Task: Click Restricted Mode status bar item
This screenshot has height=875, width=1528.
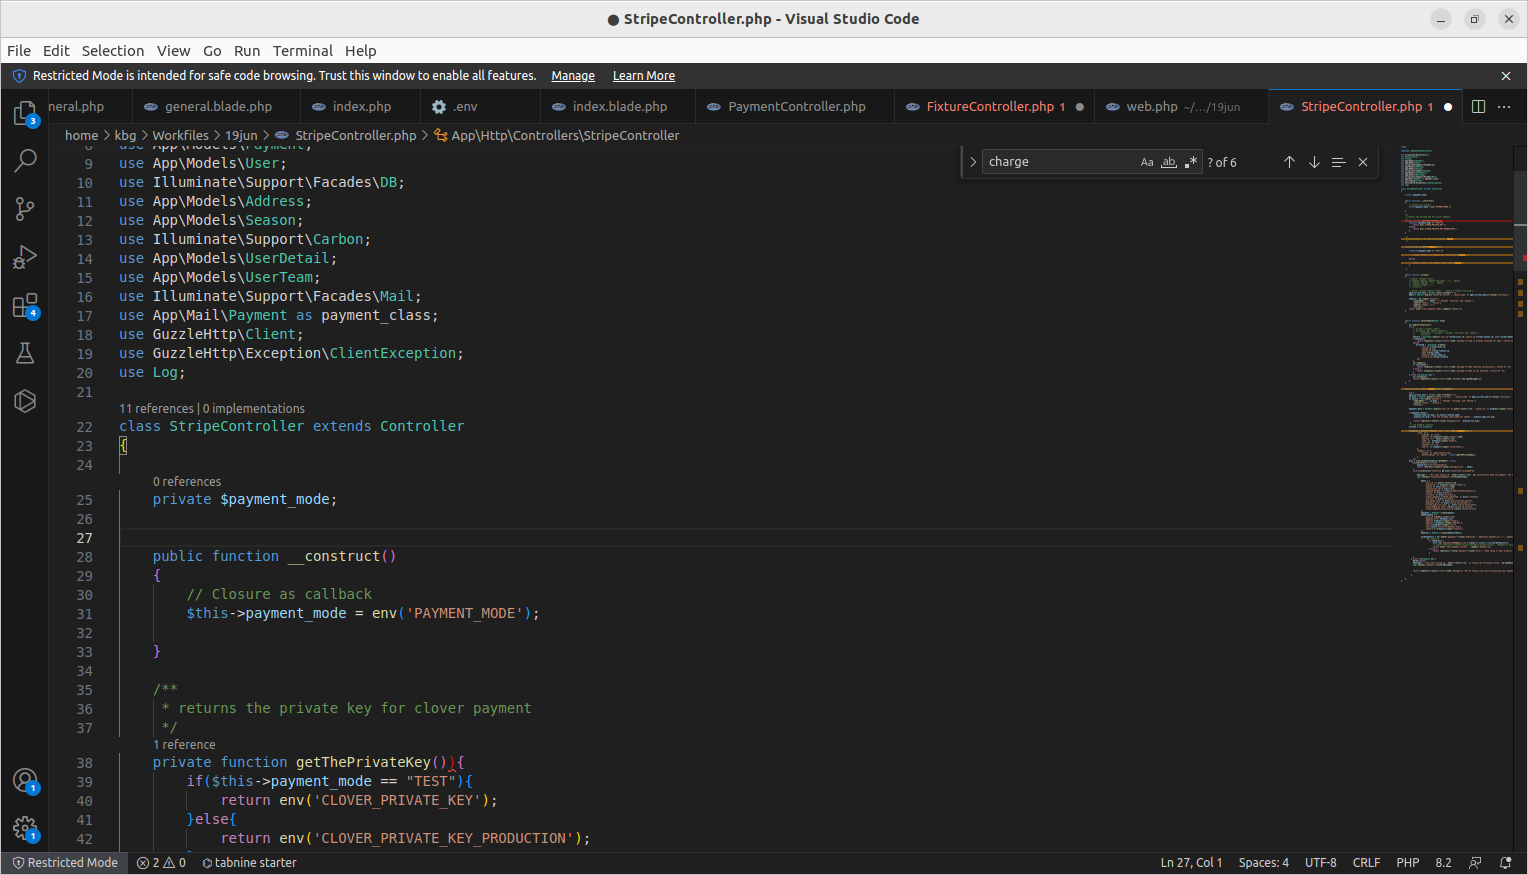Action: [x=65, y=863]
